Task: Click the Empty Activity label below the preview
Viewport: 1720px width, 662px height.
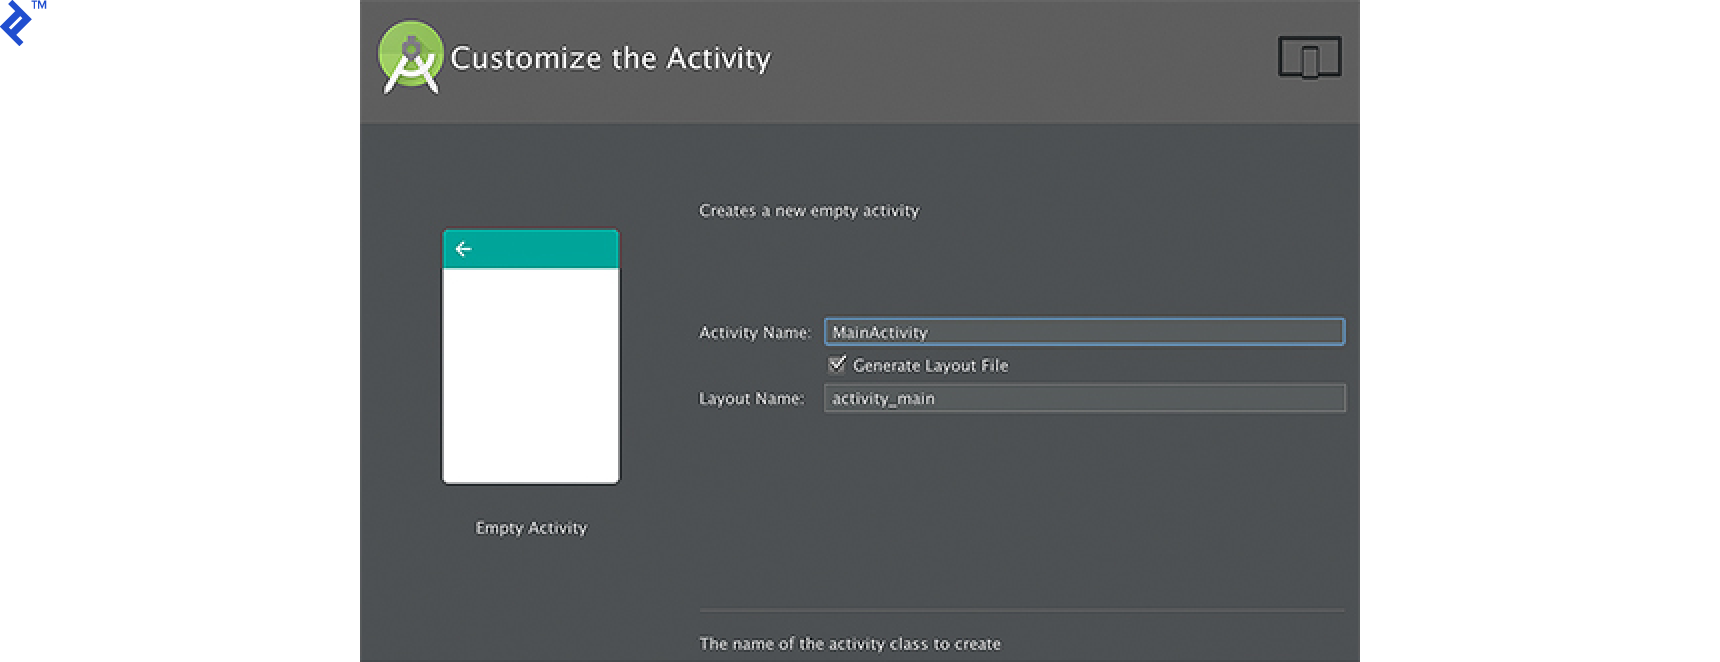Action: click(x=530, y=528)
